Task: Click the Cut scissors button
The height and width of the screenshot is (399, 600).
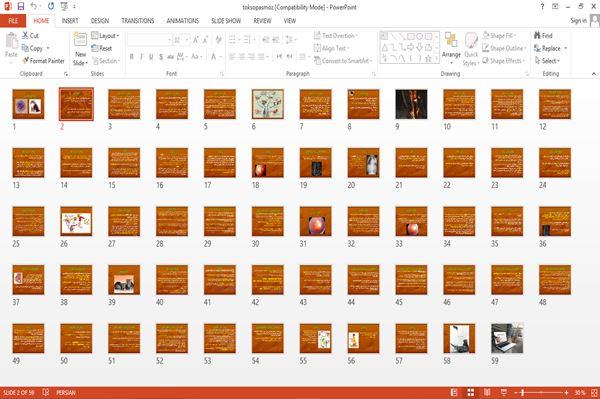Action: 30,35
